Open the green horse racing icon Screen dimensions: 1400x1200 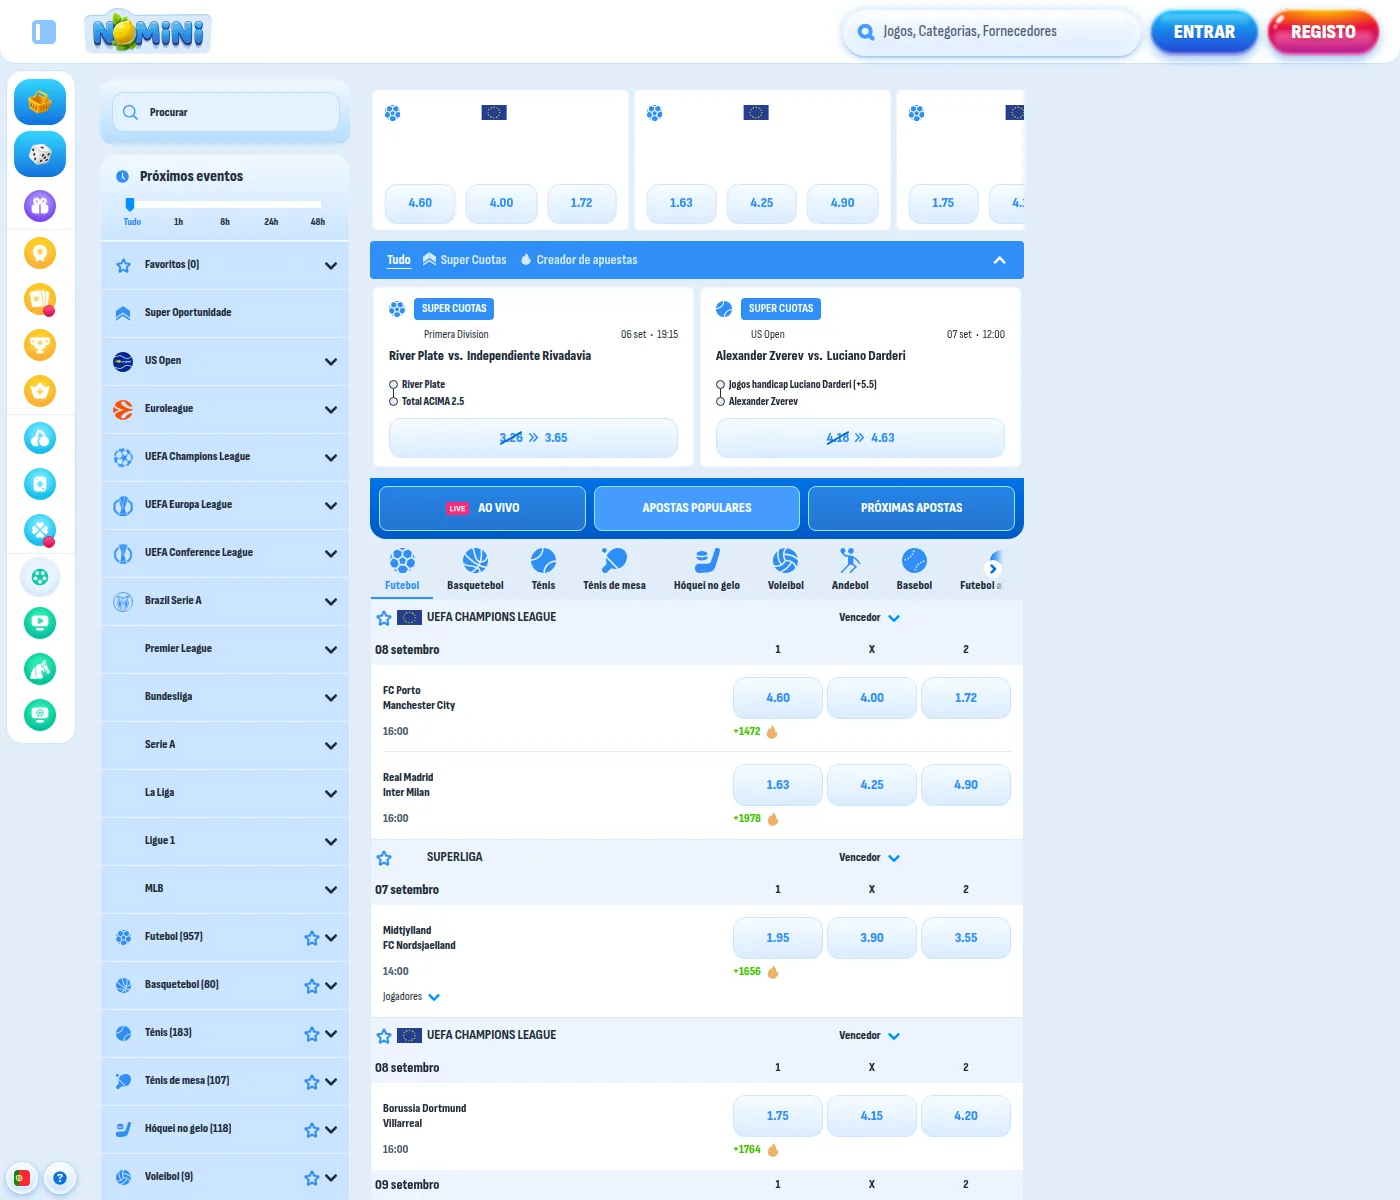40,669
